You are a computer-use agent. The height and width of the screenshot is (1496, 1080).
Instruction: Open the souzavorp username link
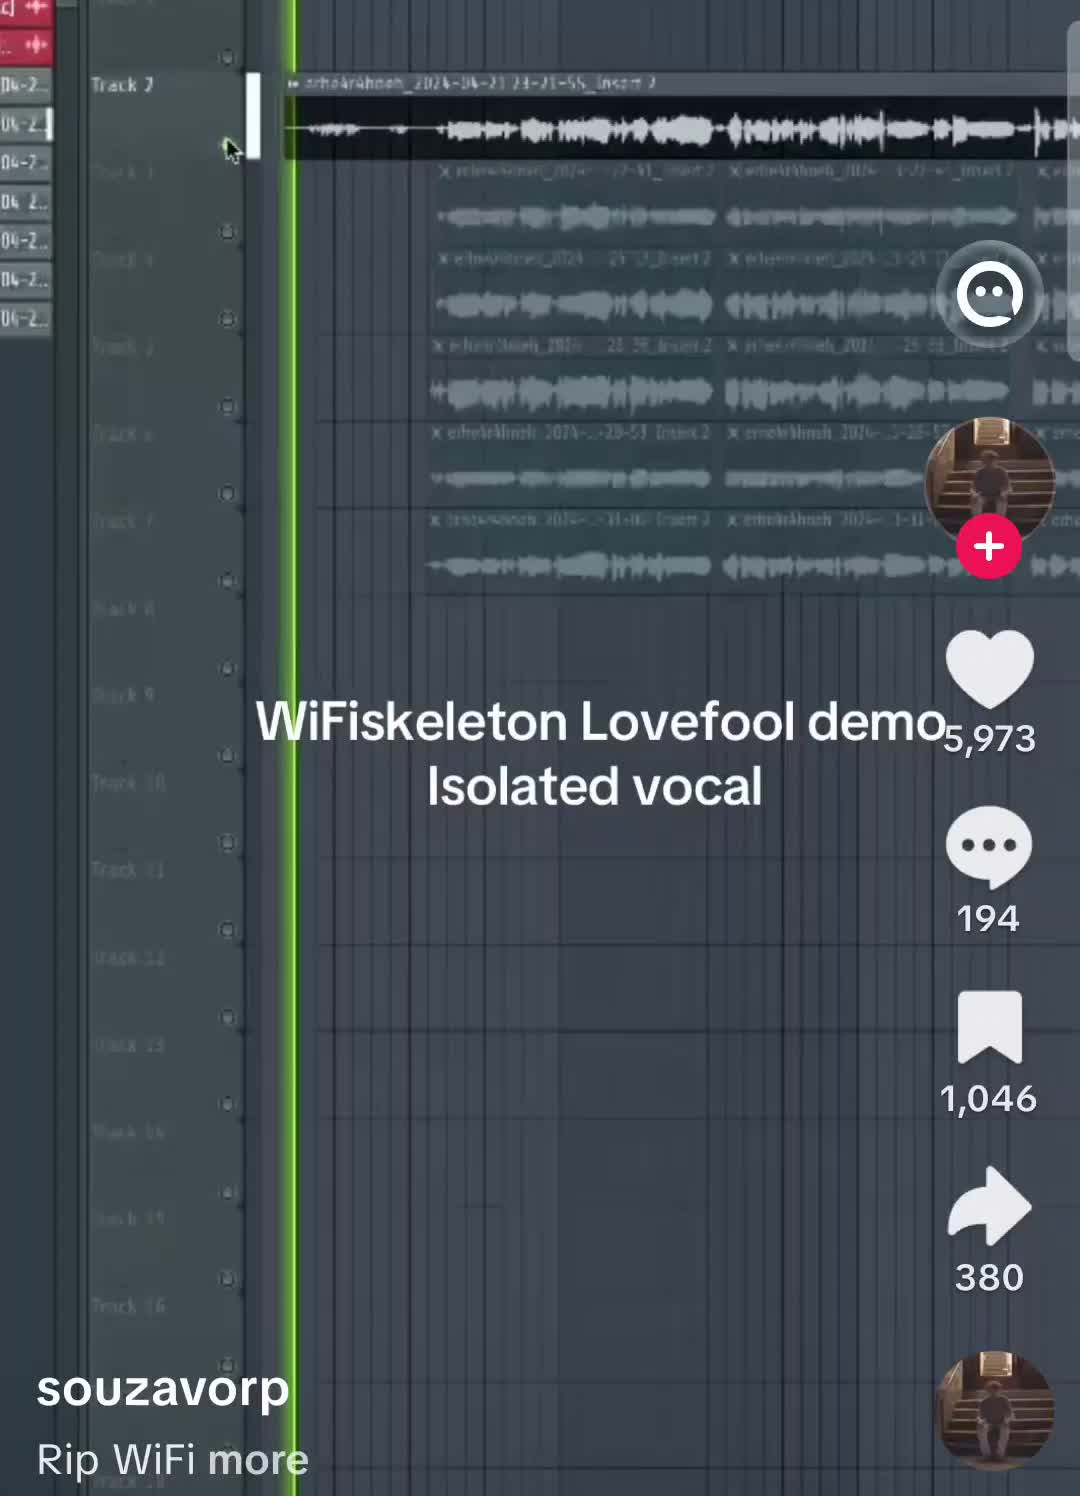163,1389
